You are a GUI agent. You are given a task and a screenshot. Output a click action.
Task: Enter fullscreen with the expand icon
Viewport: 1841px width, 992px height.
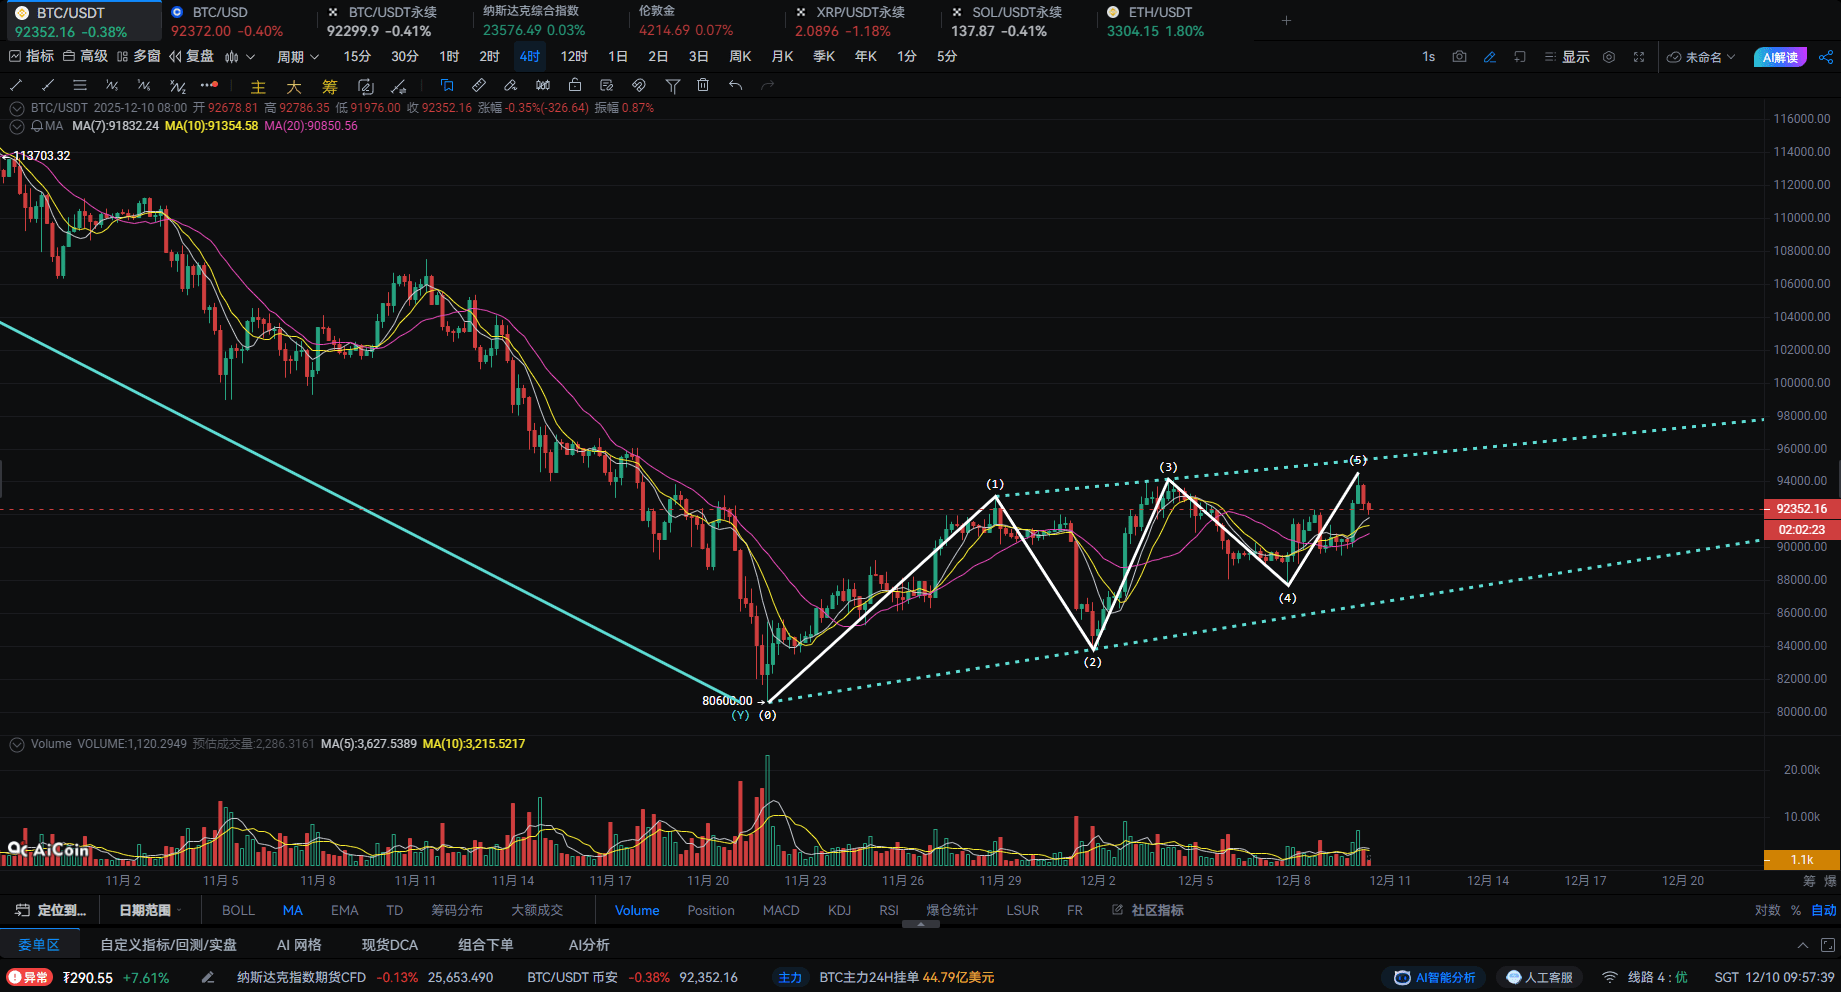[x=1639, y=57]
